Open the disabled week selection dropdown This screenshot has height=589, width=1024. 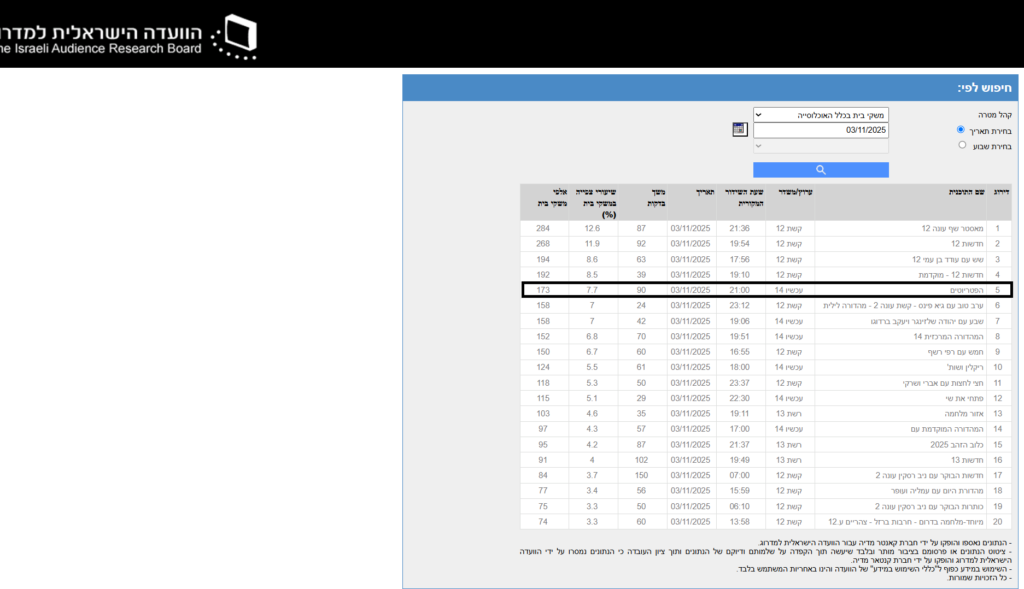pos(821,146)
